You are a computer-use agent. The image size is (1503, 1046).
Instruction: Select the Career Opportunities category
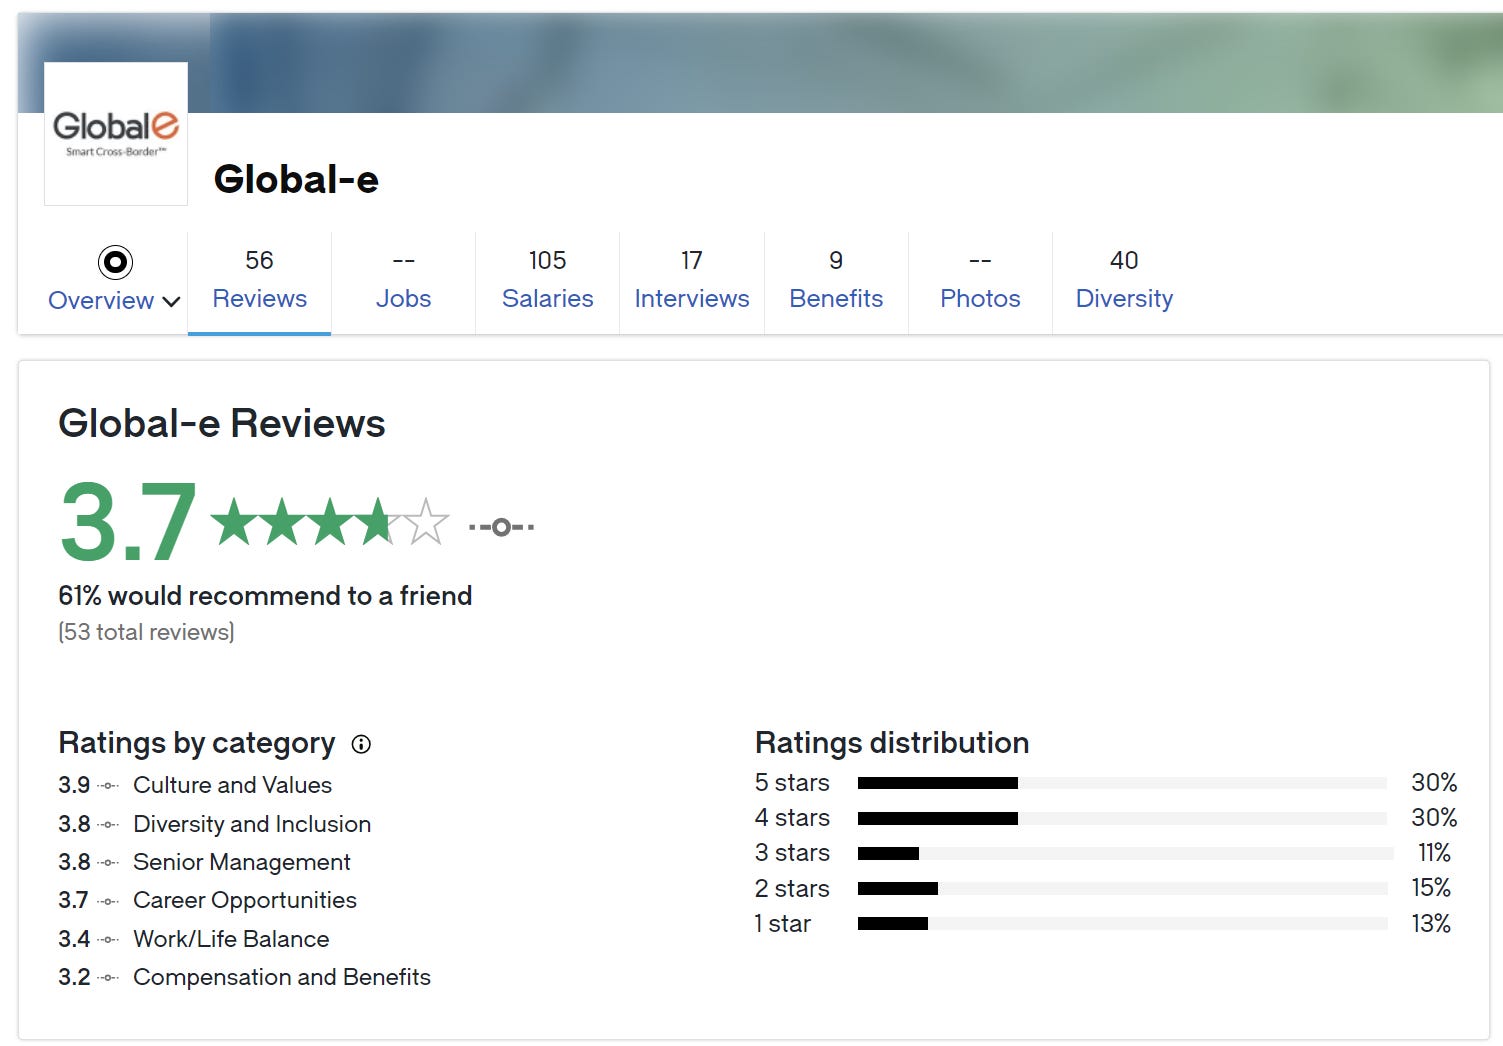[x=244, y=900]
